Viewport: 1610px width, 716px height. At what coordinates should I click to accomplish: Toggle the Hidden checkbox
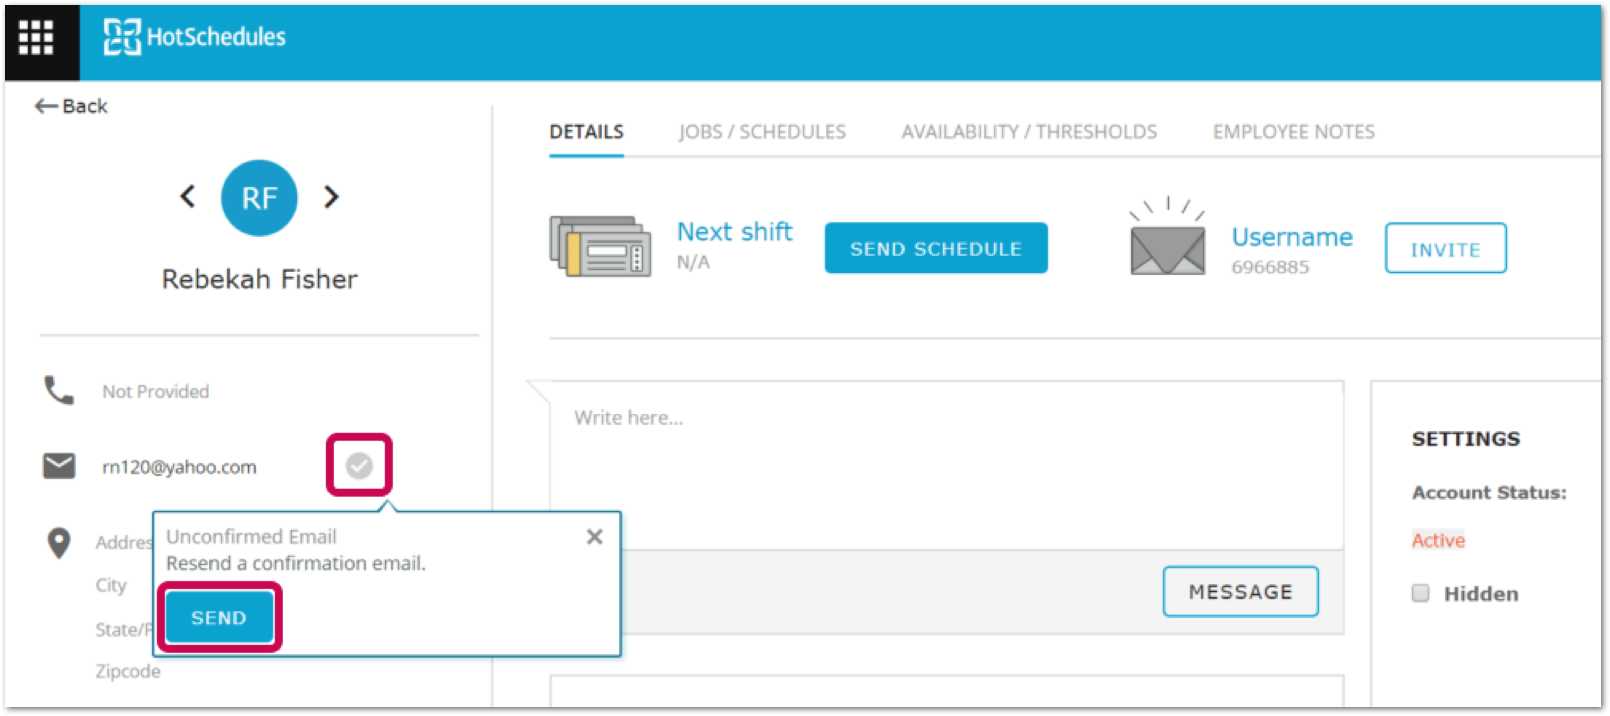(x=1420, y=593)
